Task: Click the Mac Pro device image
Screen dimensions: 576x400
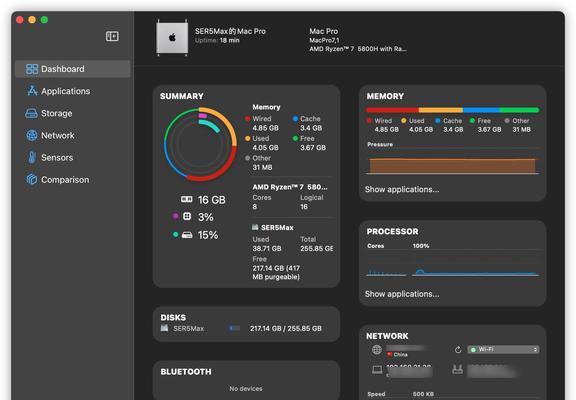Action: click(x=172, y=37)
